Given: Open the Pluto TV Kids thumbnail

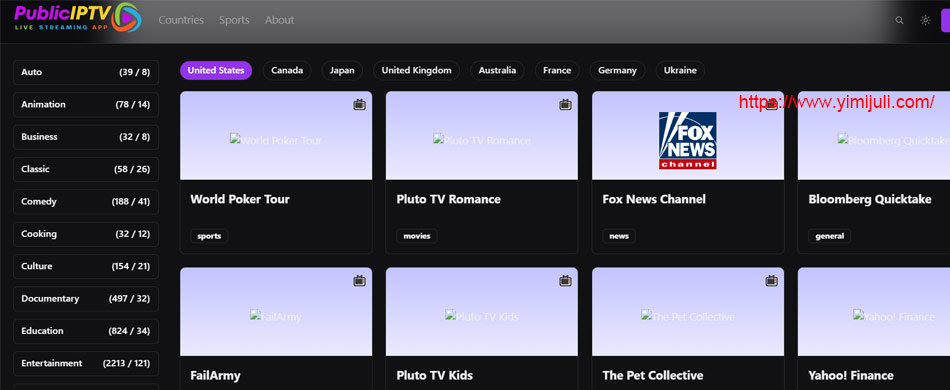Looking at the screenshot, I should pos(482,312).
